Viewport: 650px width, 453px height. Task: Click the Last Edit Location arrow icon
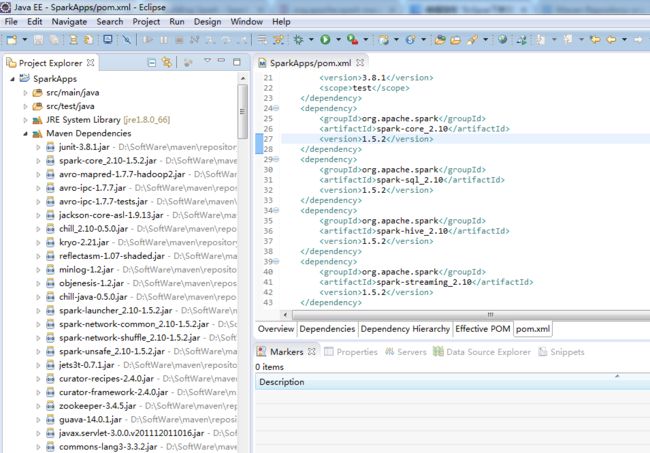click(596, 40)
